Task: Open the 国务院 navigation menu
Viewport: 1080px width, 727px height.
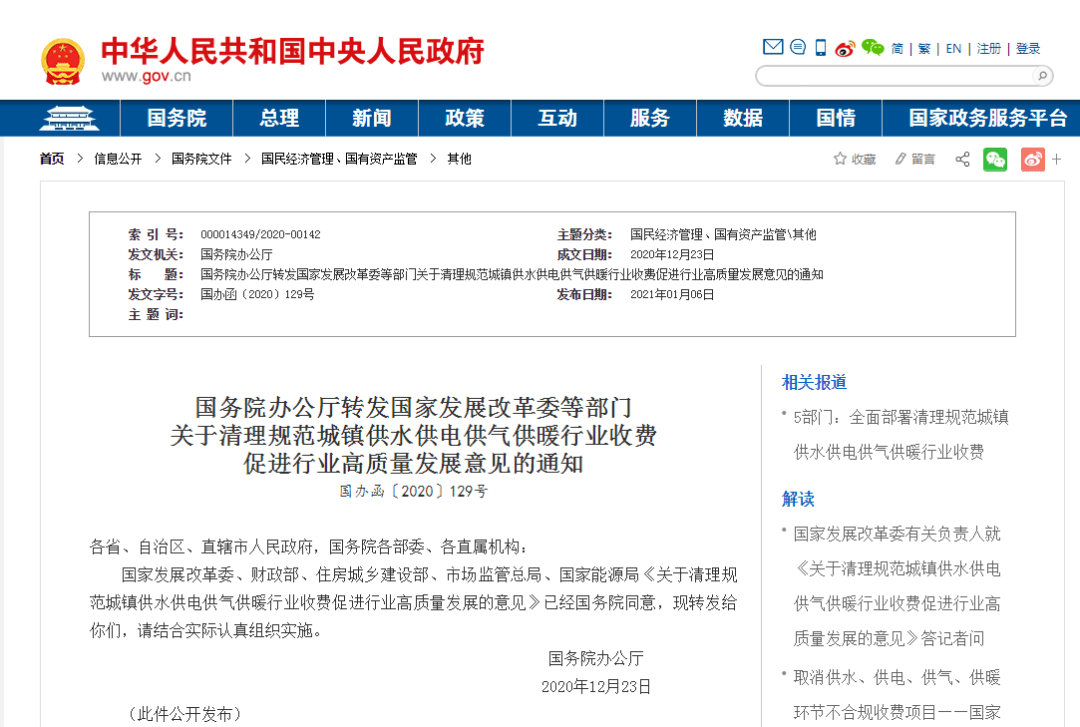Action: point(176,118)
